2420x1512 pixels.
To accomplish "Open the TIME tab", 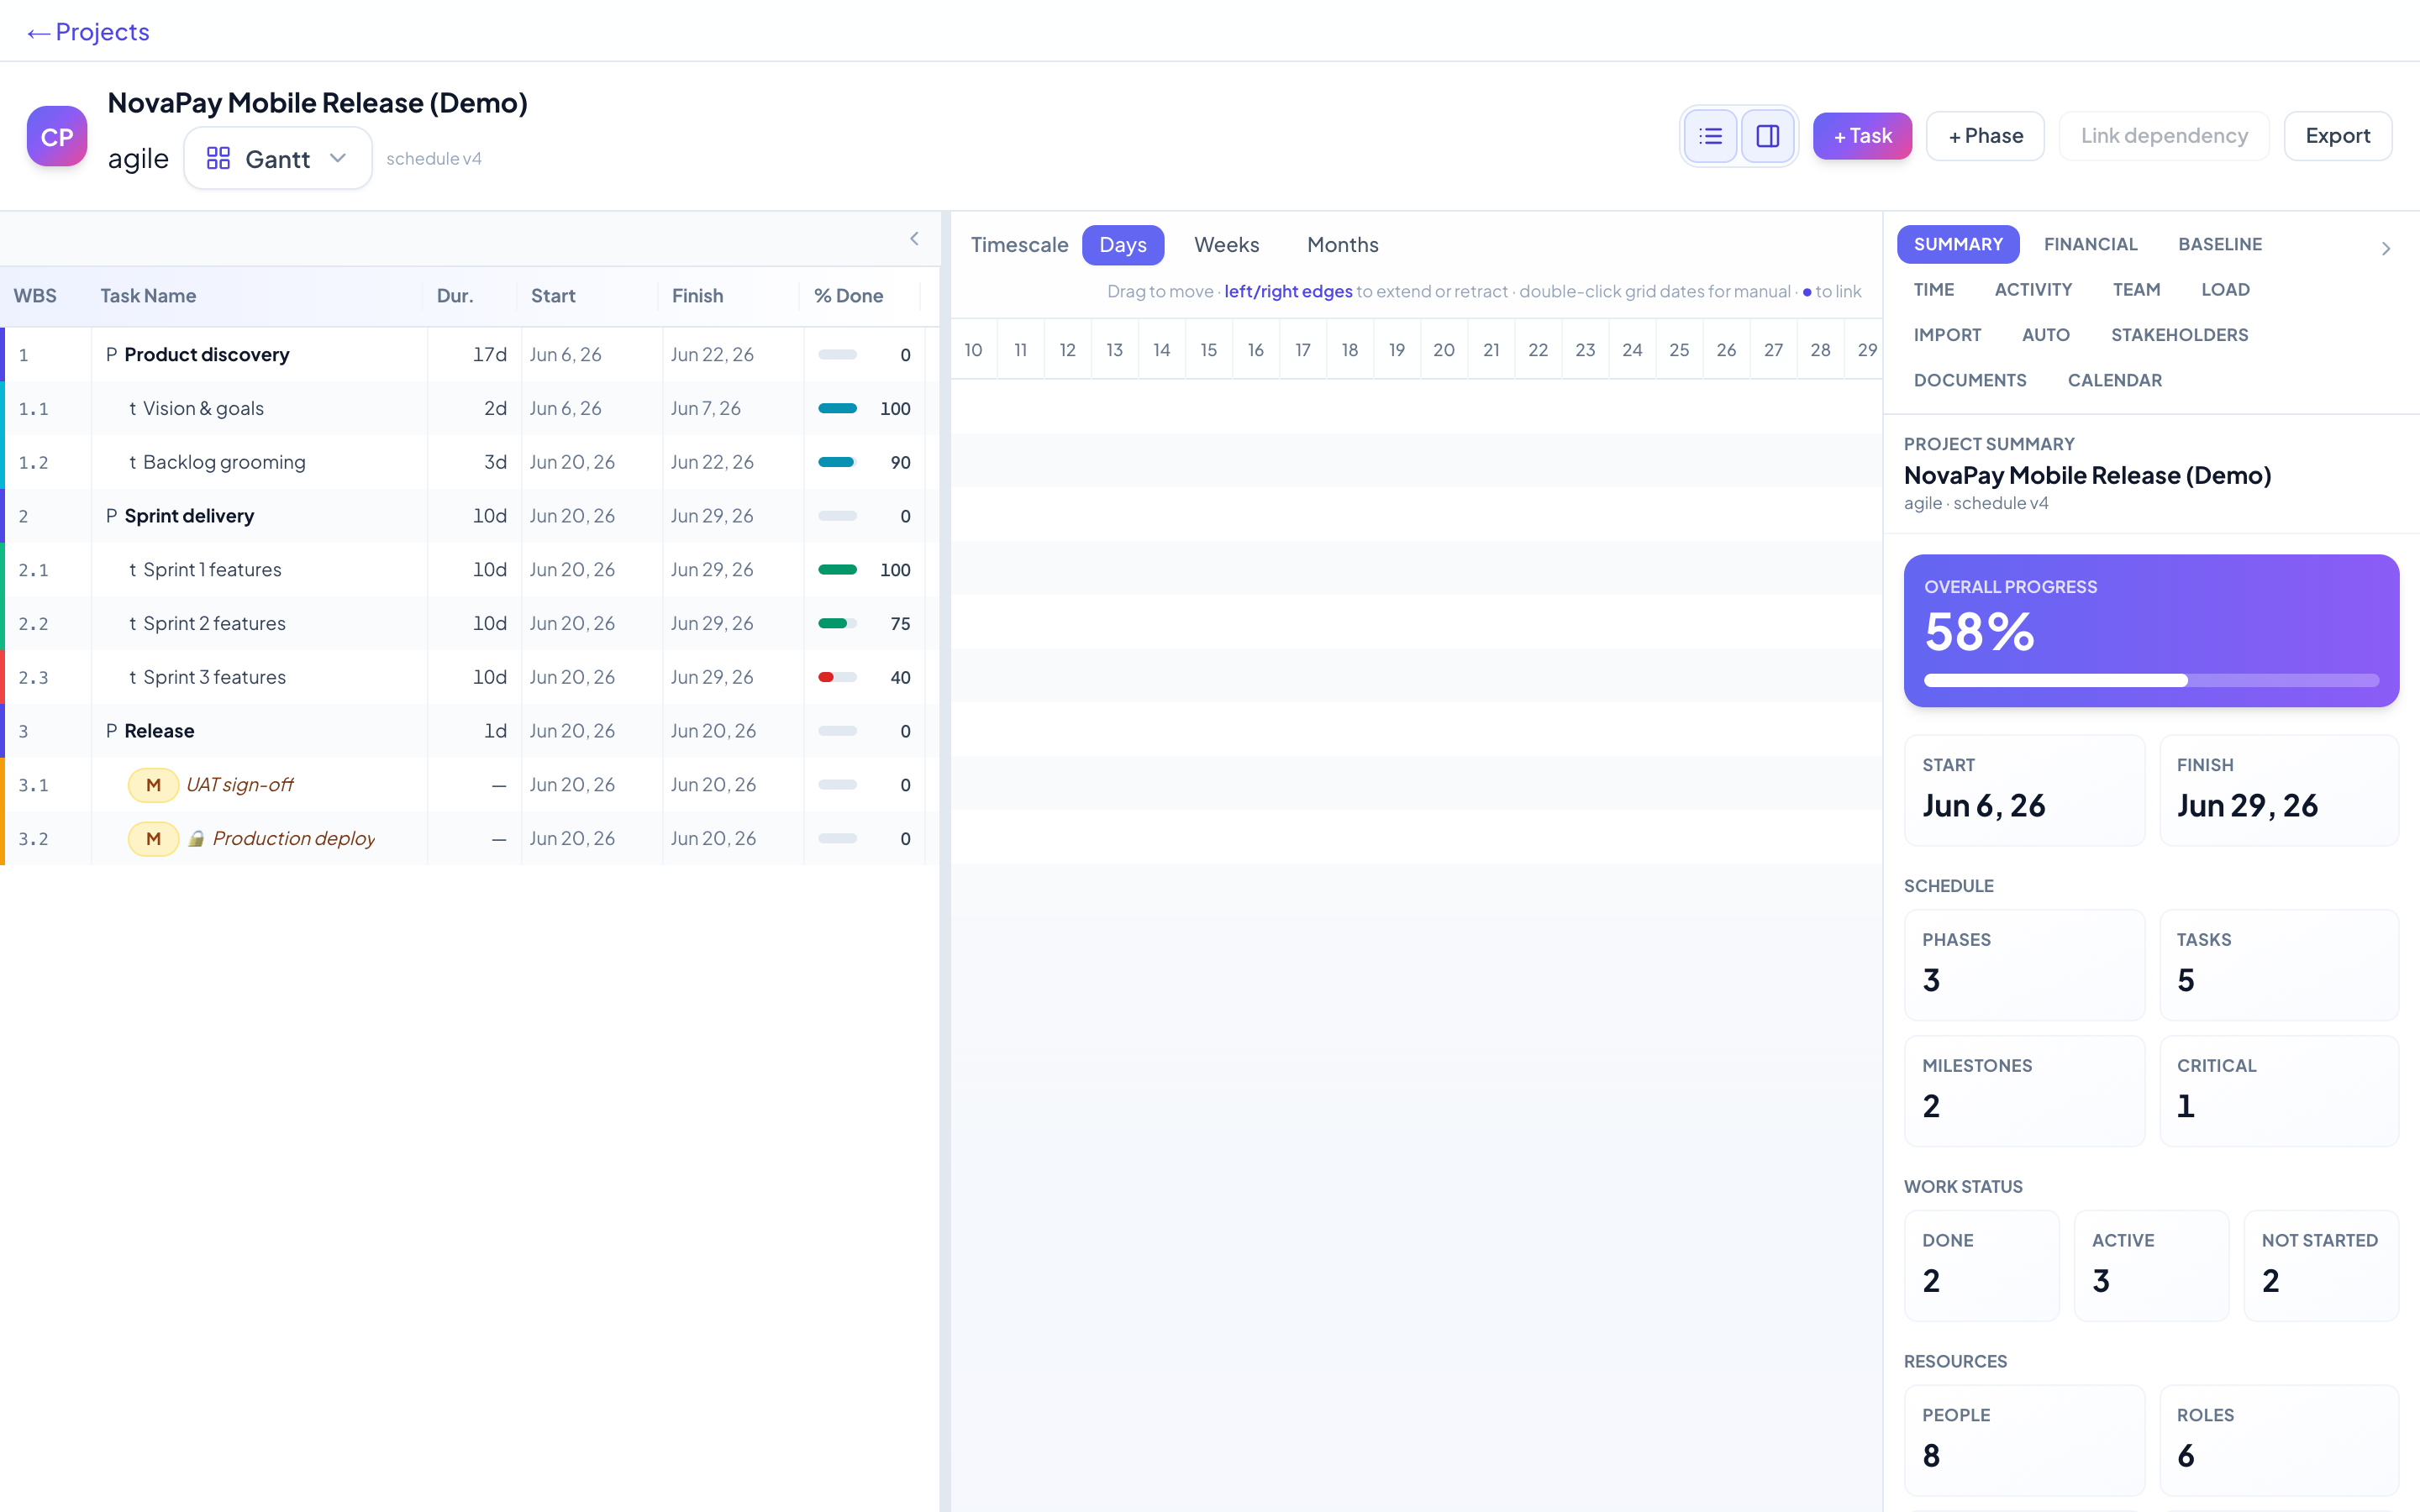I will (1933, 289).
